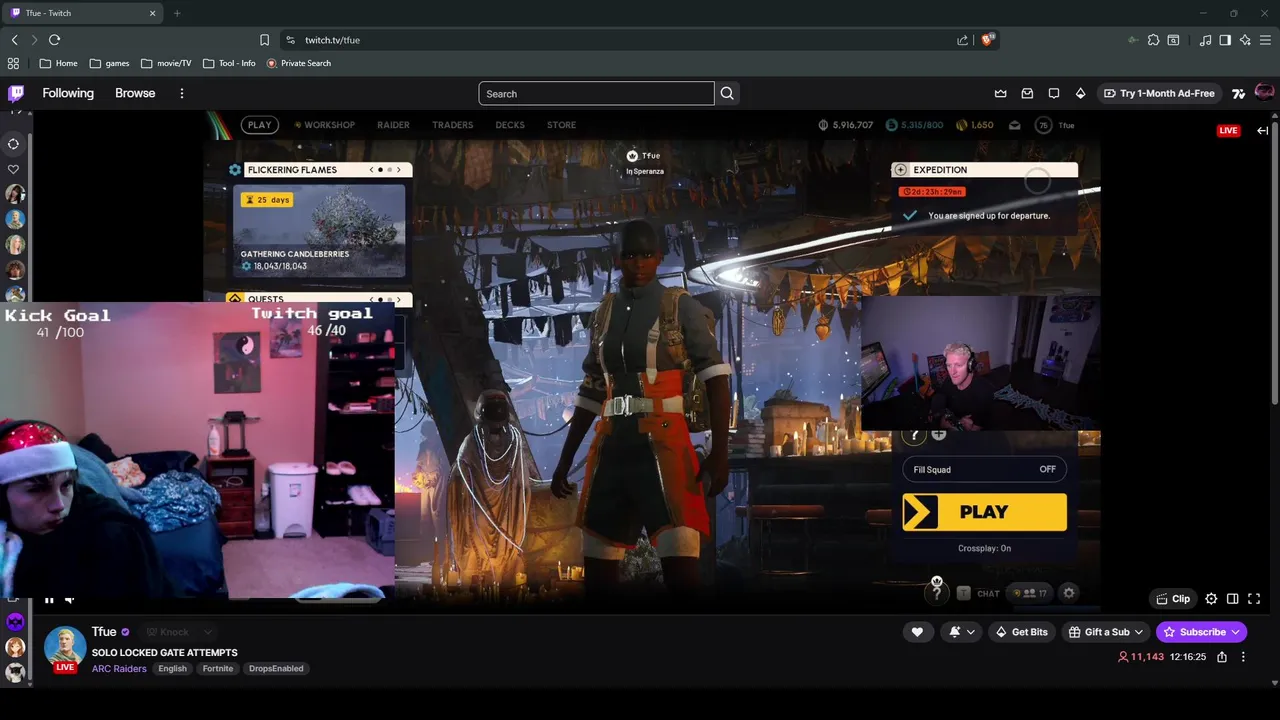
Task: Bookmark this page icon
Action: [x=264, y=40]
